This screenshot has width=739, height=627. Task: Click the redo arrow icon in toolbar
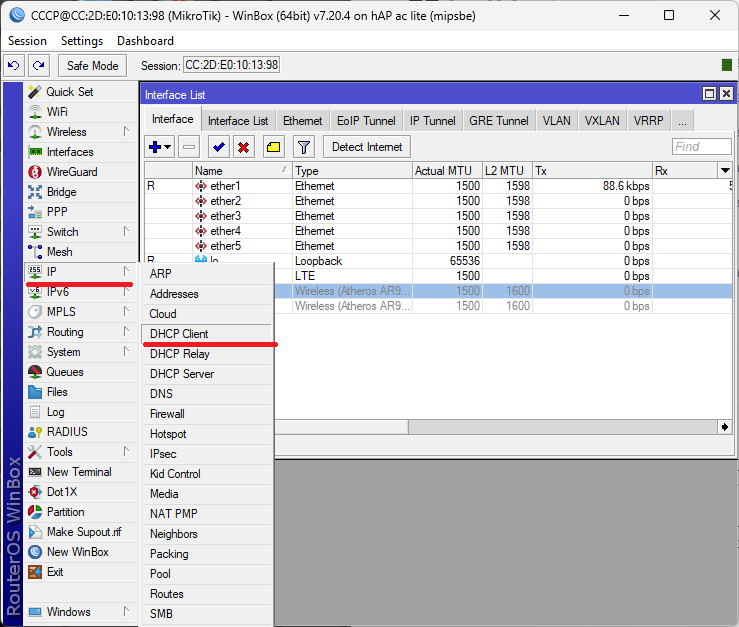point(38,65)
